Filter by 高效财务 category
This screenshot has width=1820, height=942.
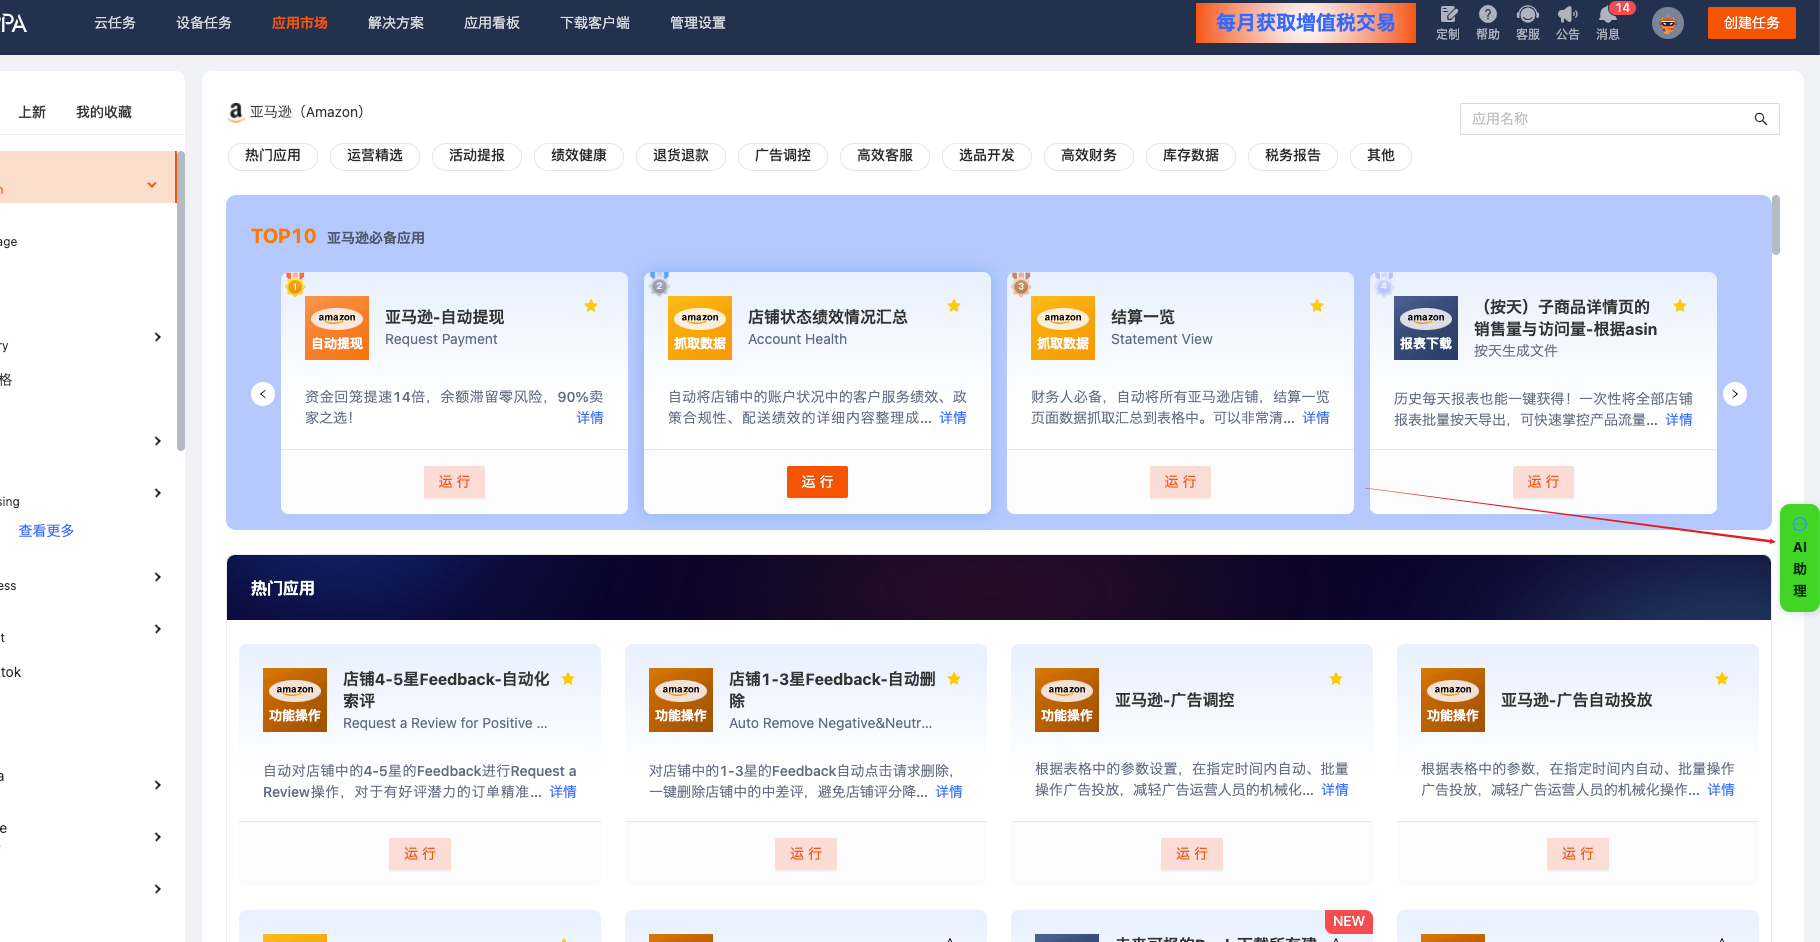1089,156
